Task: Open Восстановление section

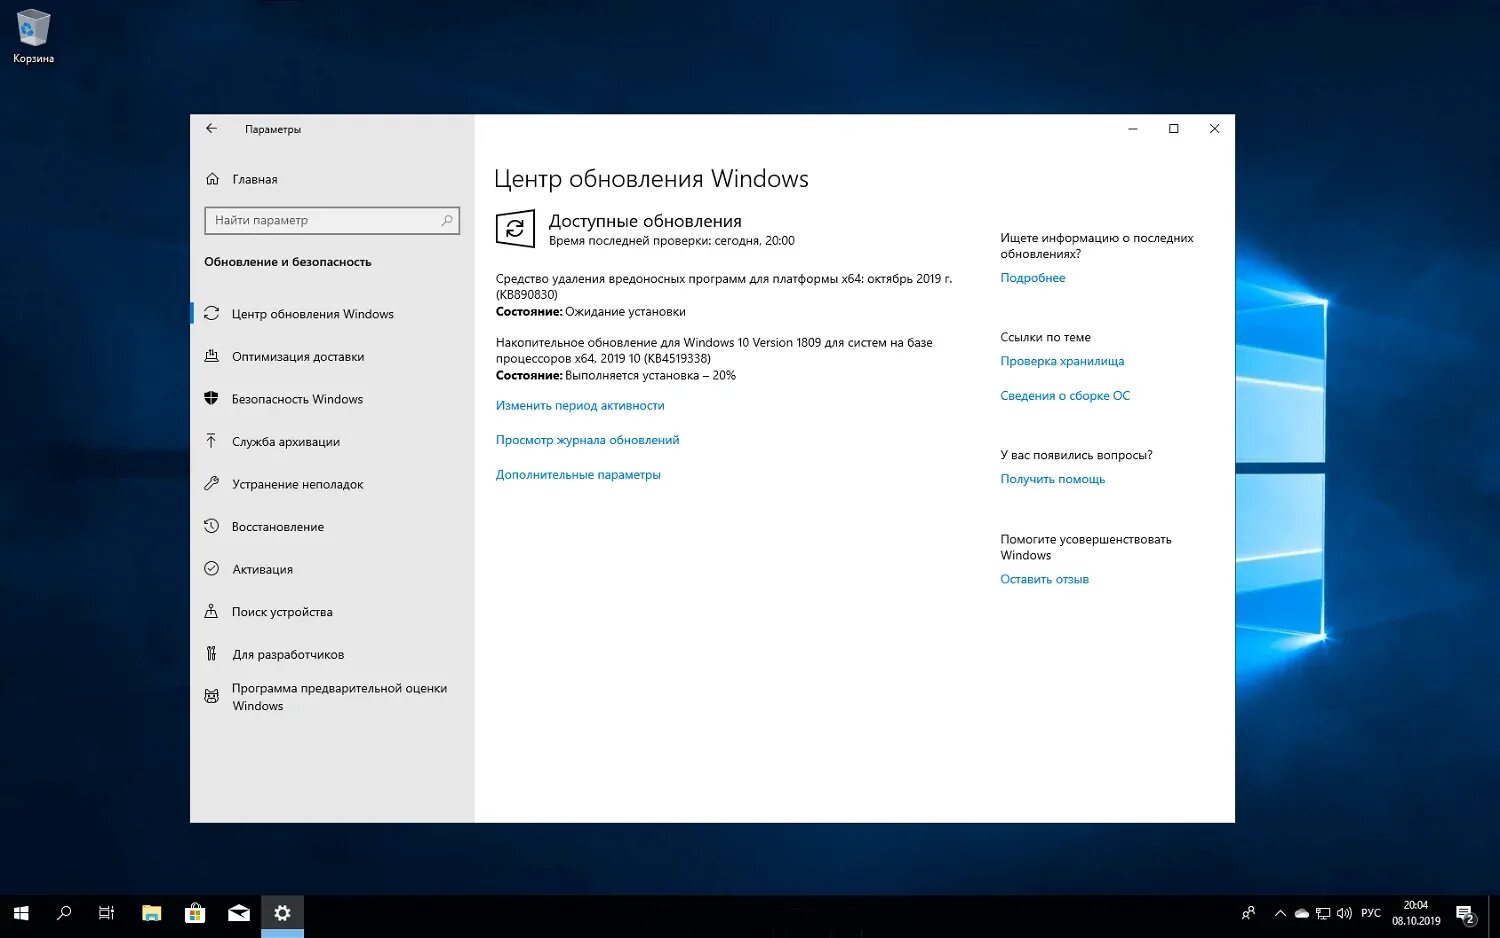Action: [277, 527]
